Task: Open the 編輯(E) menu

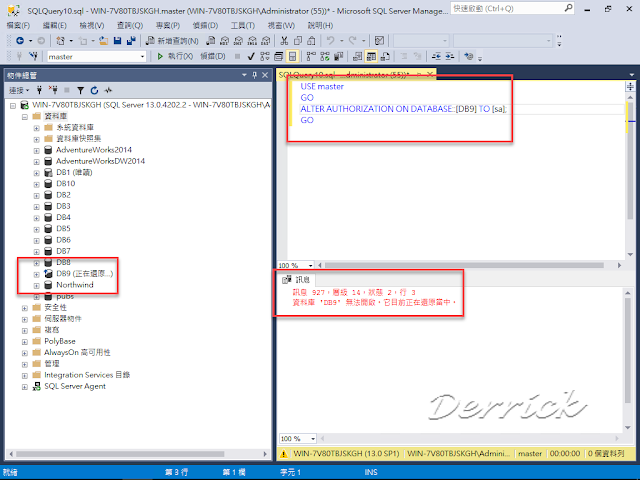Action: point(55,25)
